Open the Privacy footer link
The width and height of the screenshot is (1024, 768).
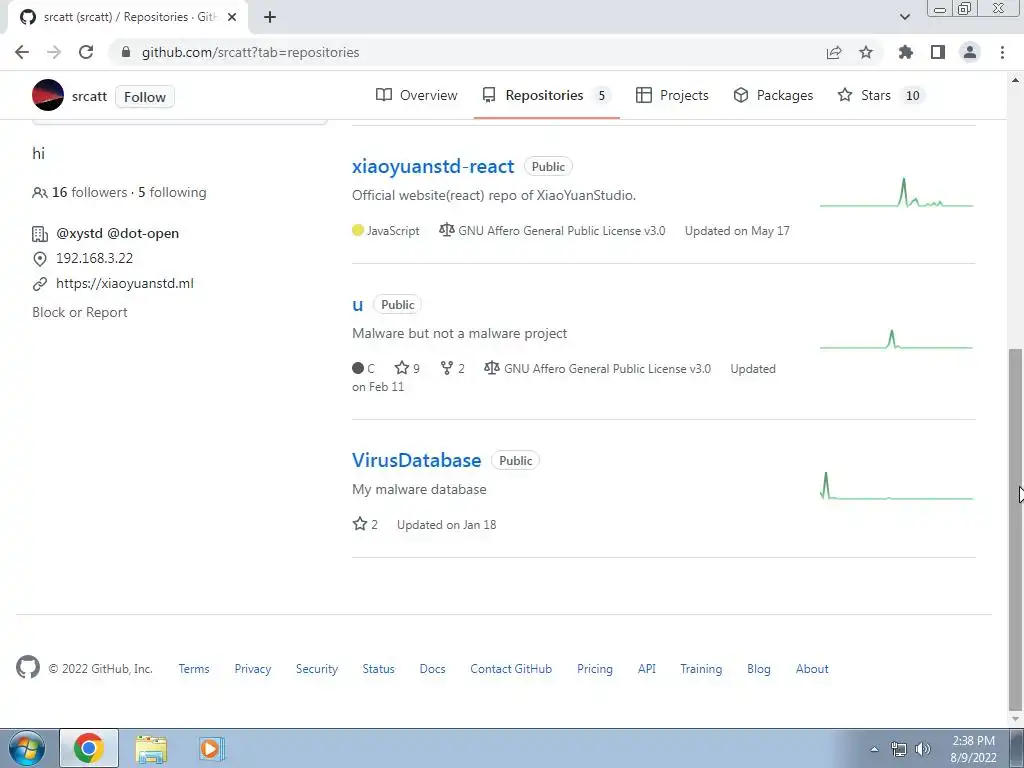[x=253, y=669]
